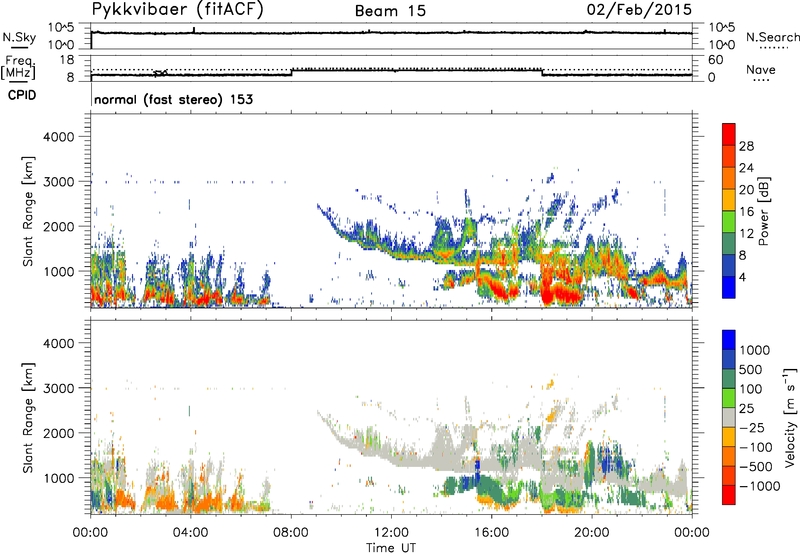
Task: Click the "-25" label on Velocity colorbar
Action: click(x=751, y=427)
